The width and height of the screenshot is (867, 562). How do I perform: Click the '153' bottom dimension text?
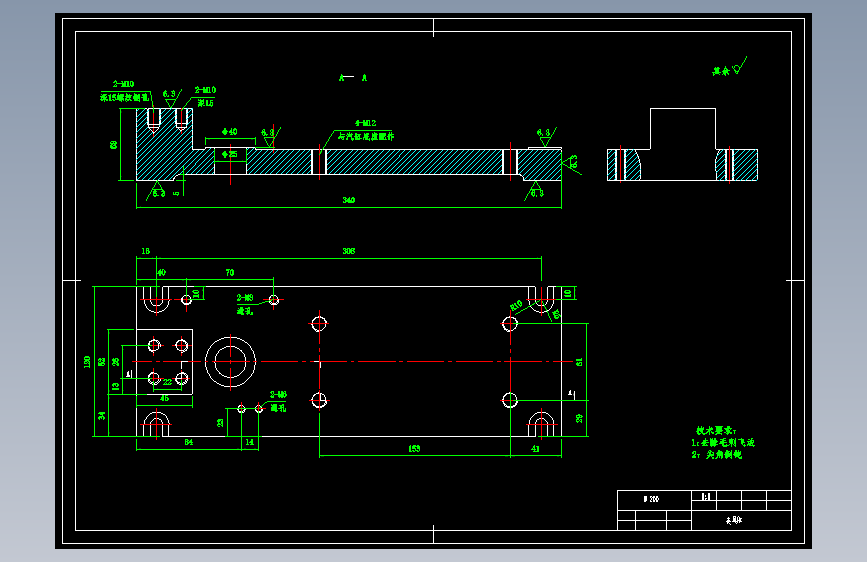(414, 449)
